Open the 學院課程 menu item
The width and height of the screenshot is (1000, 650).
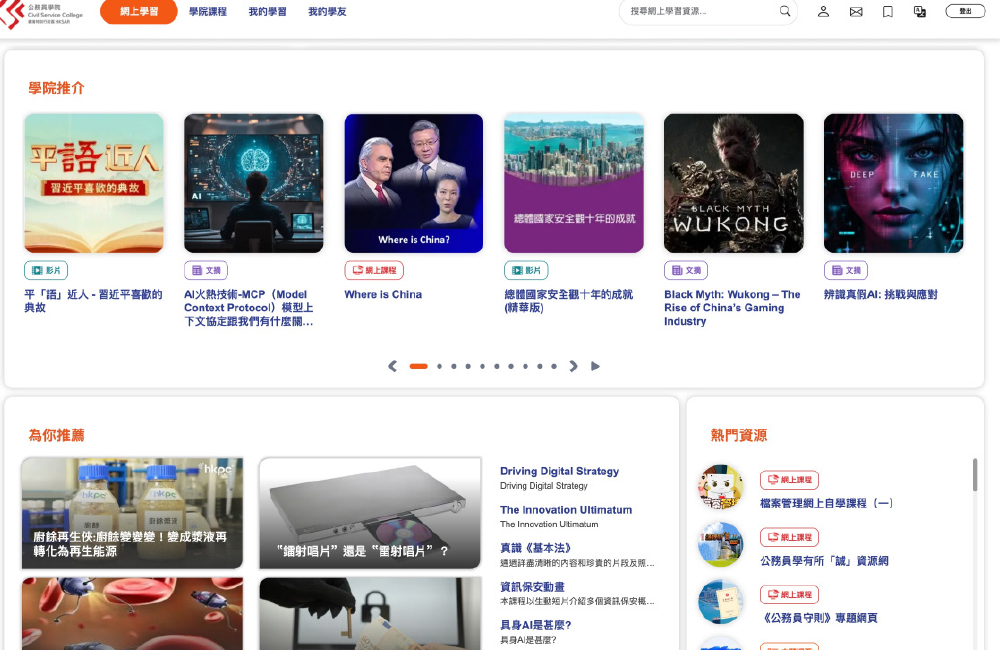(208, 12)
